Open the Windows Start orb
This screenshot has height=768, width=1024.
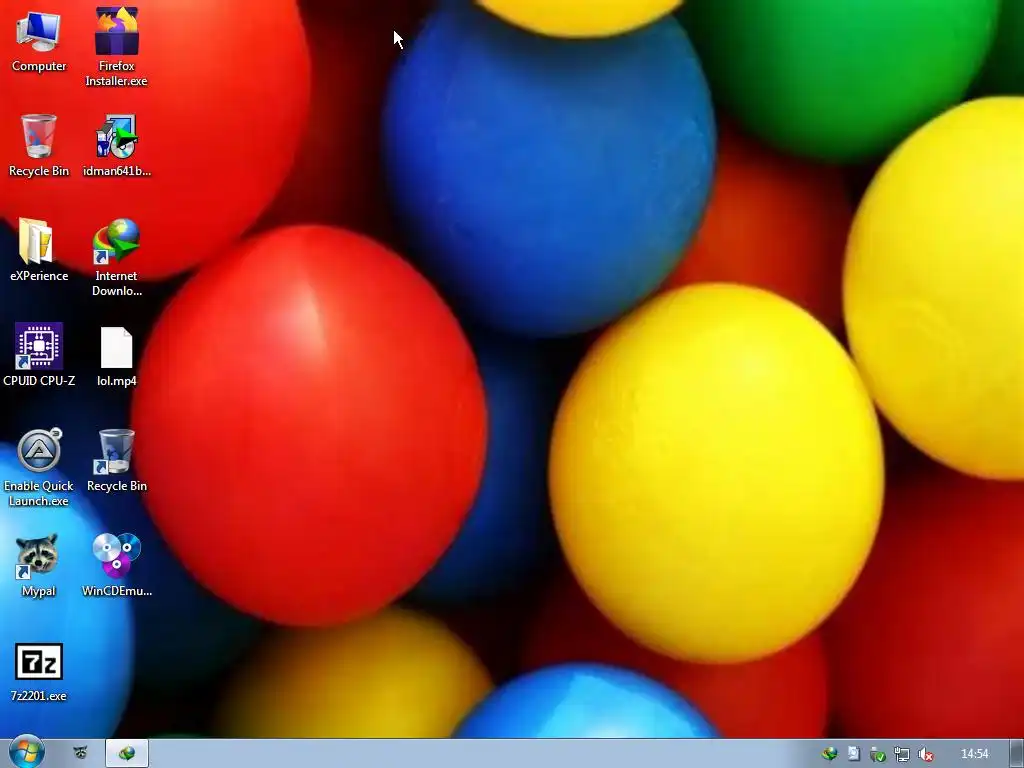coord(27,752)
